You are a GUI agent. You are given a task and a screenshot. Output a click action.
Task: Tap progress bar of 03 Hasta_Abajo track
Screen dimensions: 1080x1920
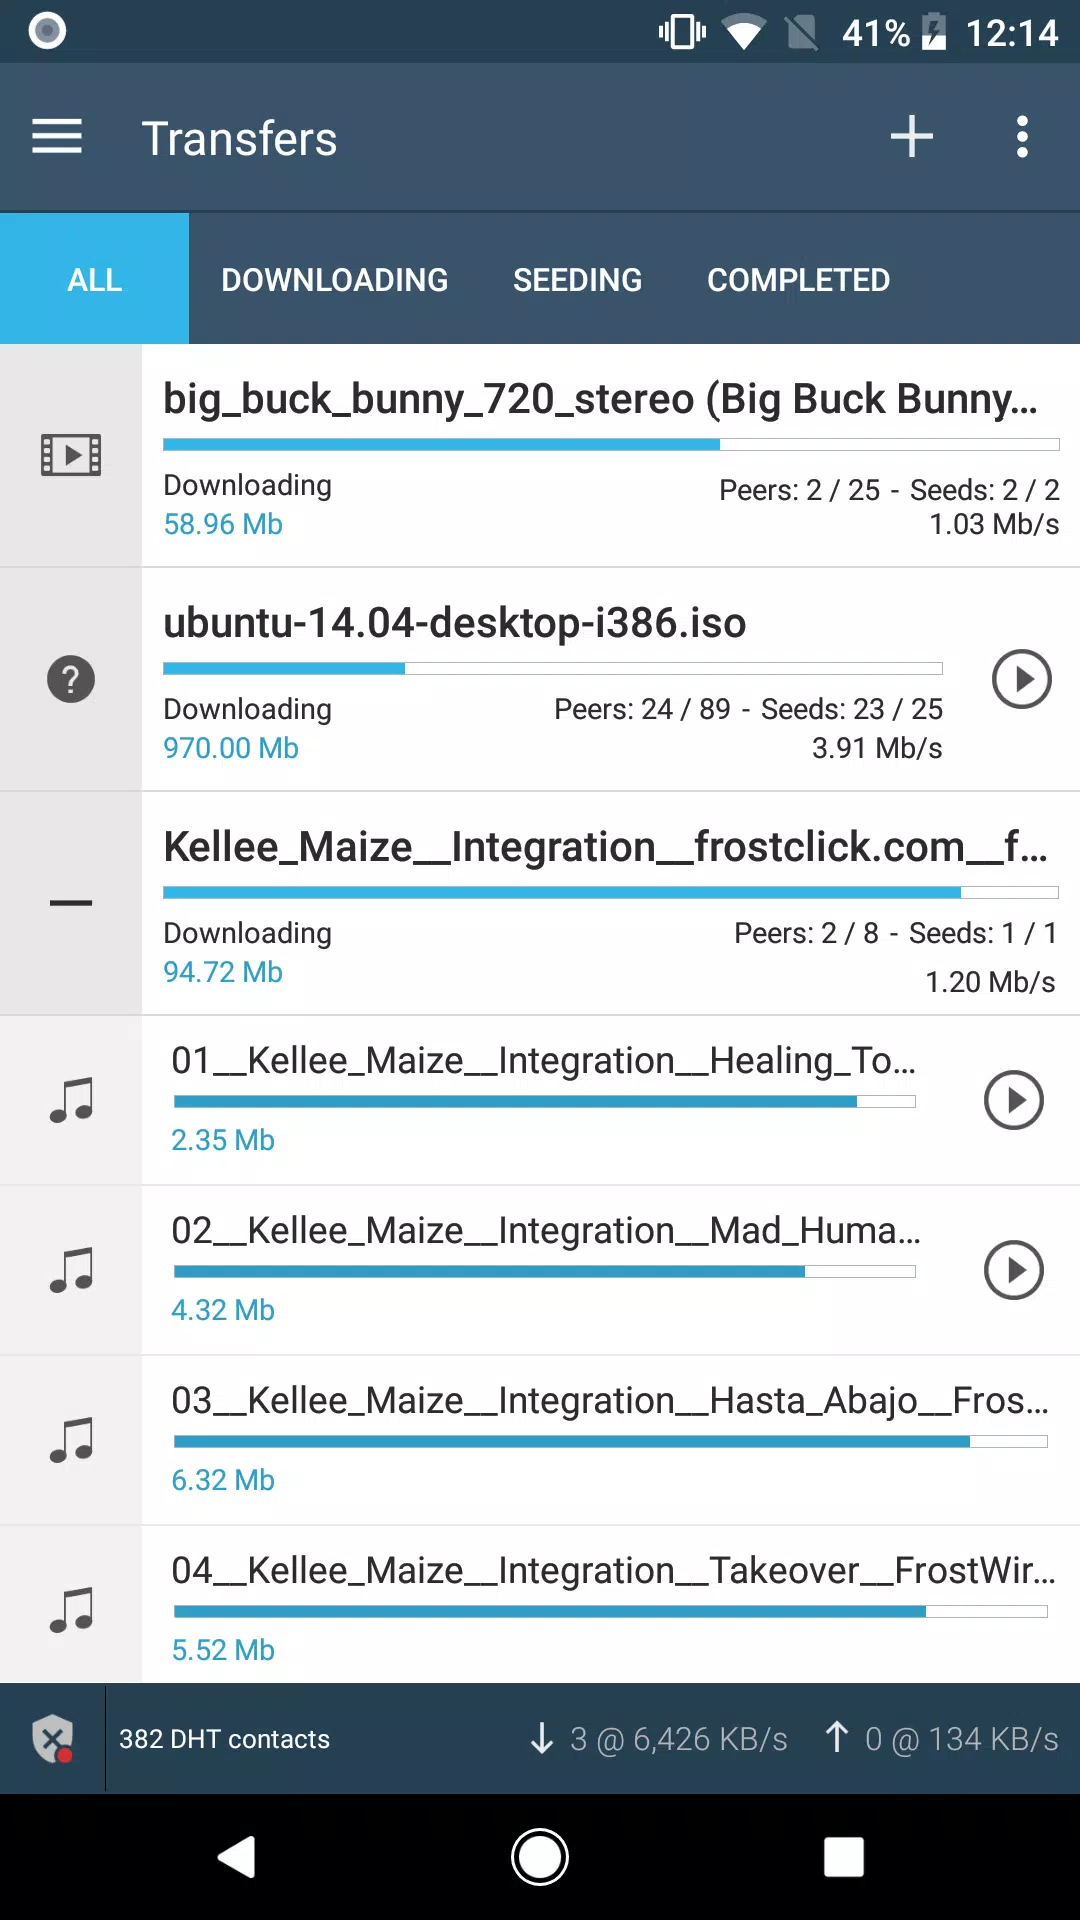611,1442
